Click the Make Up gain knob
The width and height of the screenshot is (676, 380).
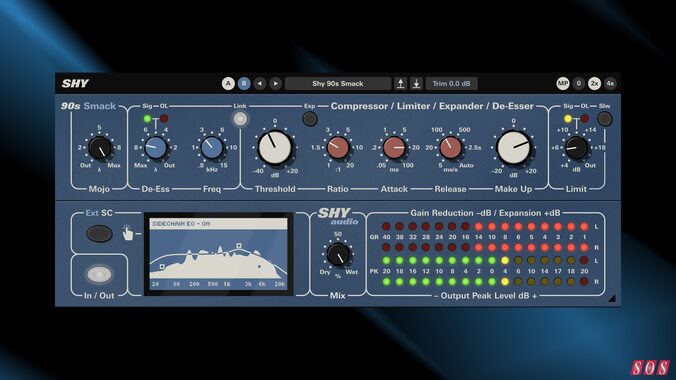tap(513, 148)
